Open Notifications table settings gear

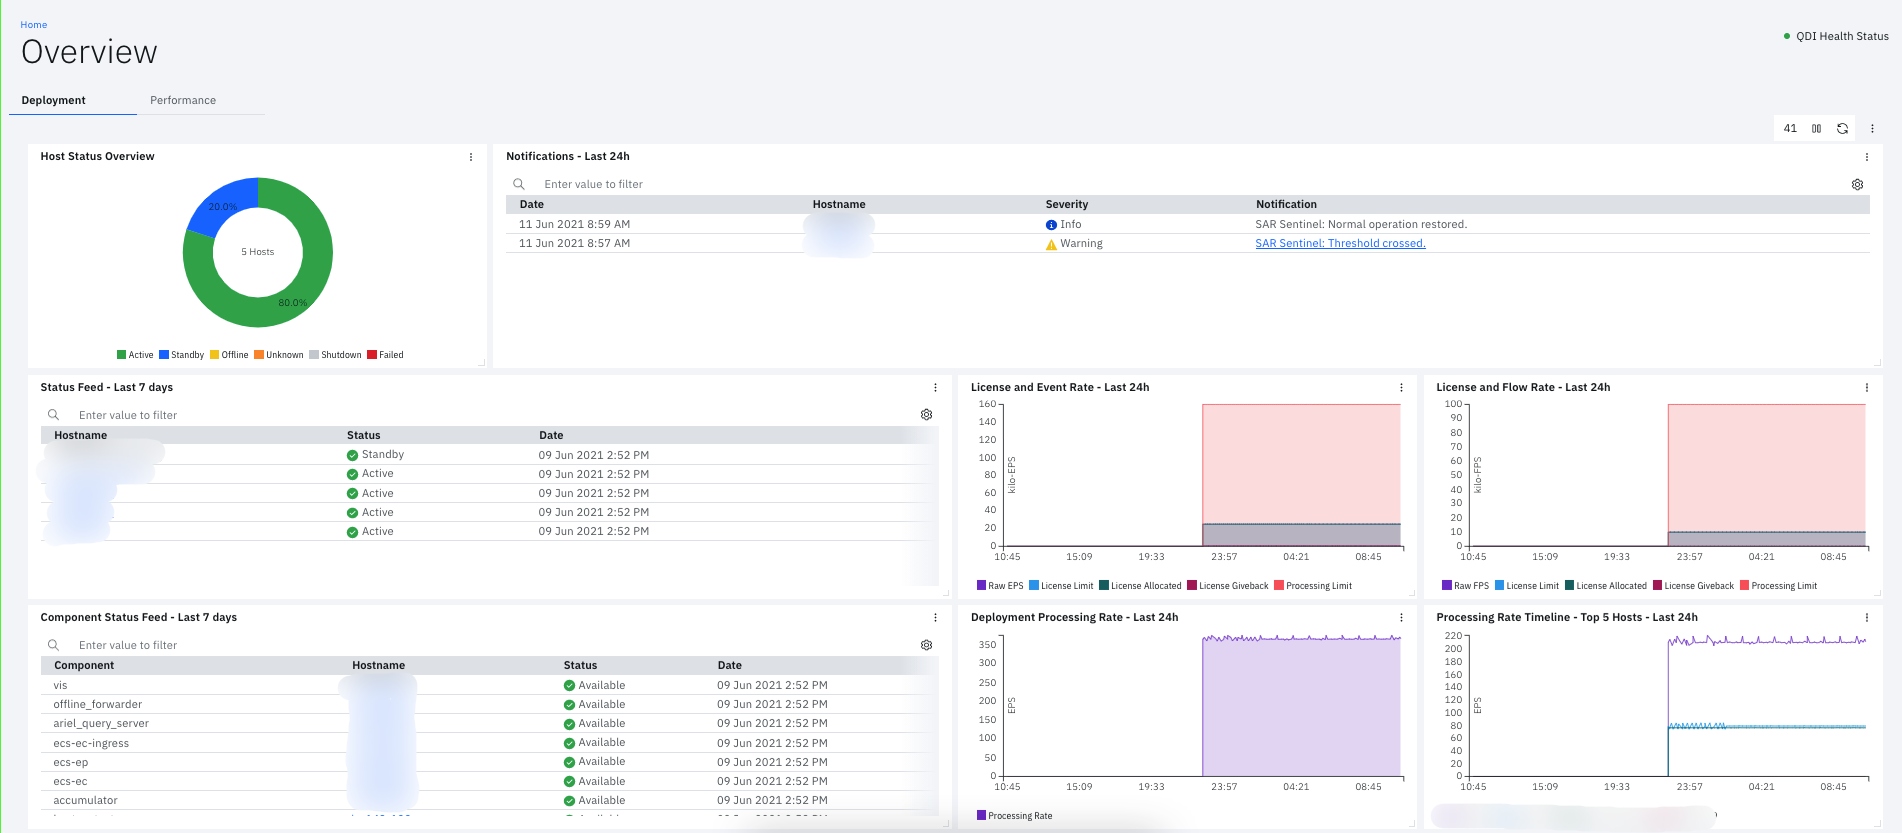tap(1857, 185)
